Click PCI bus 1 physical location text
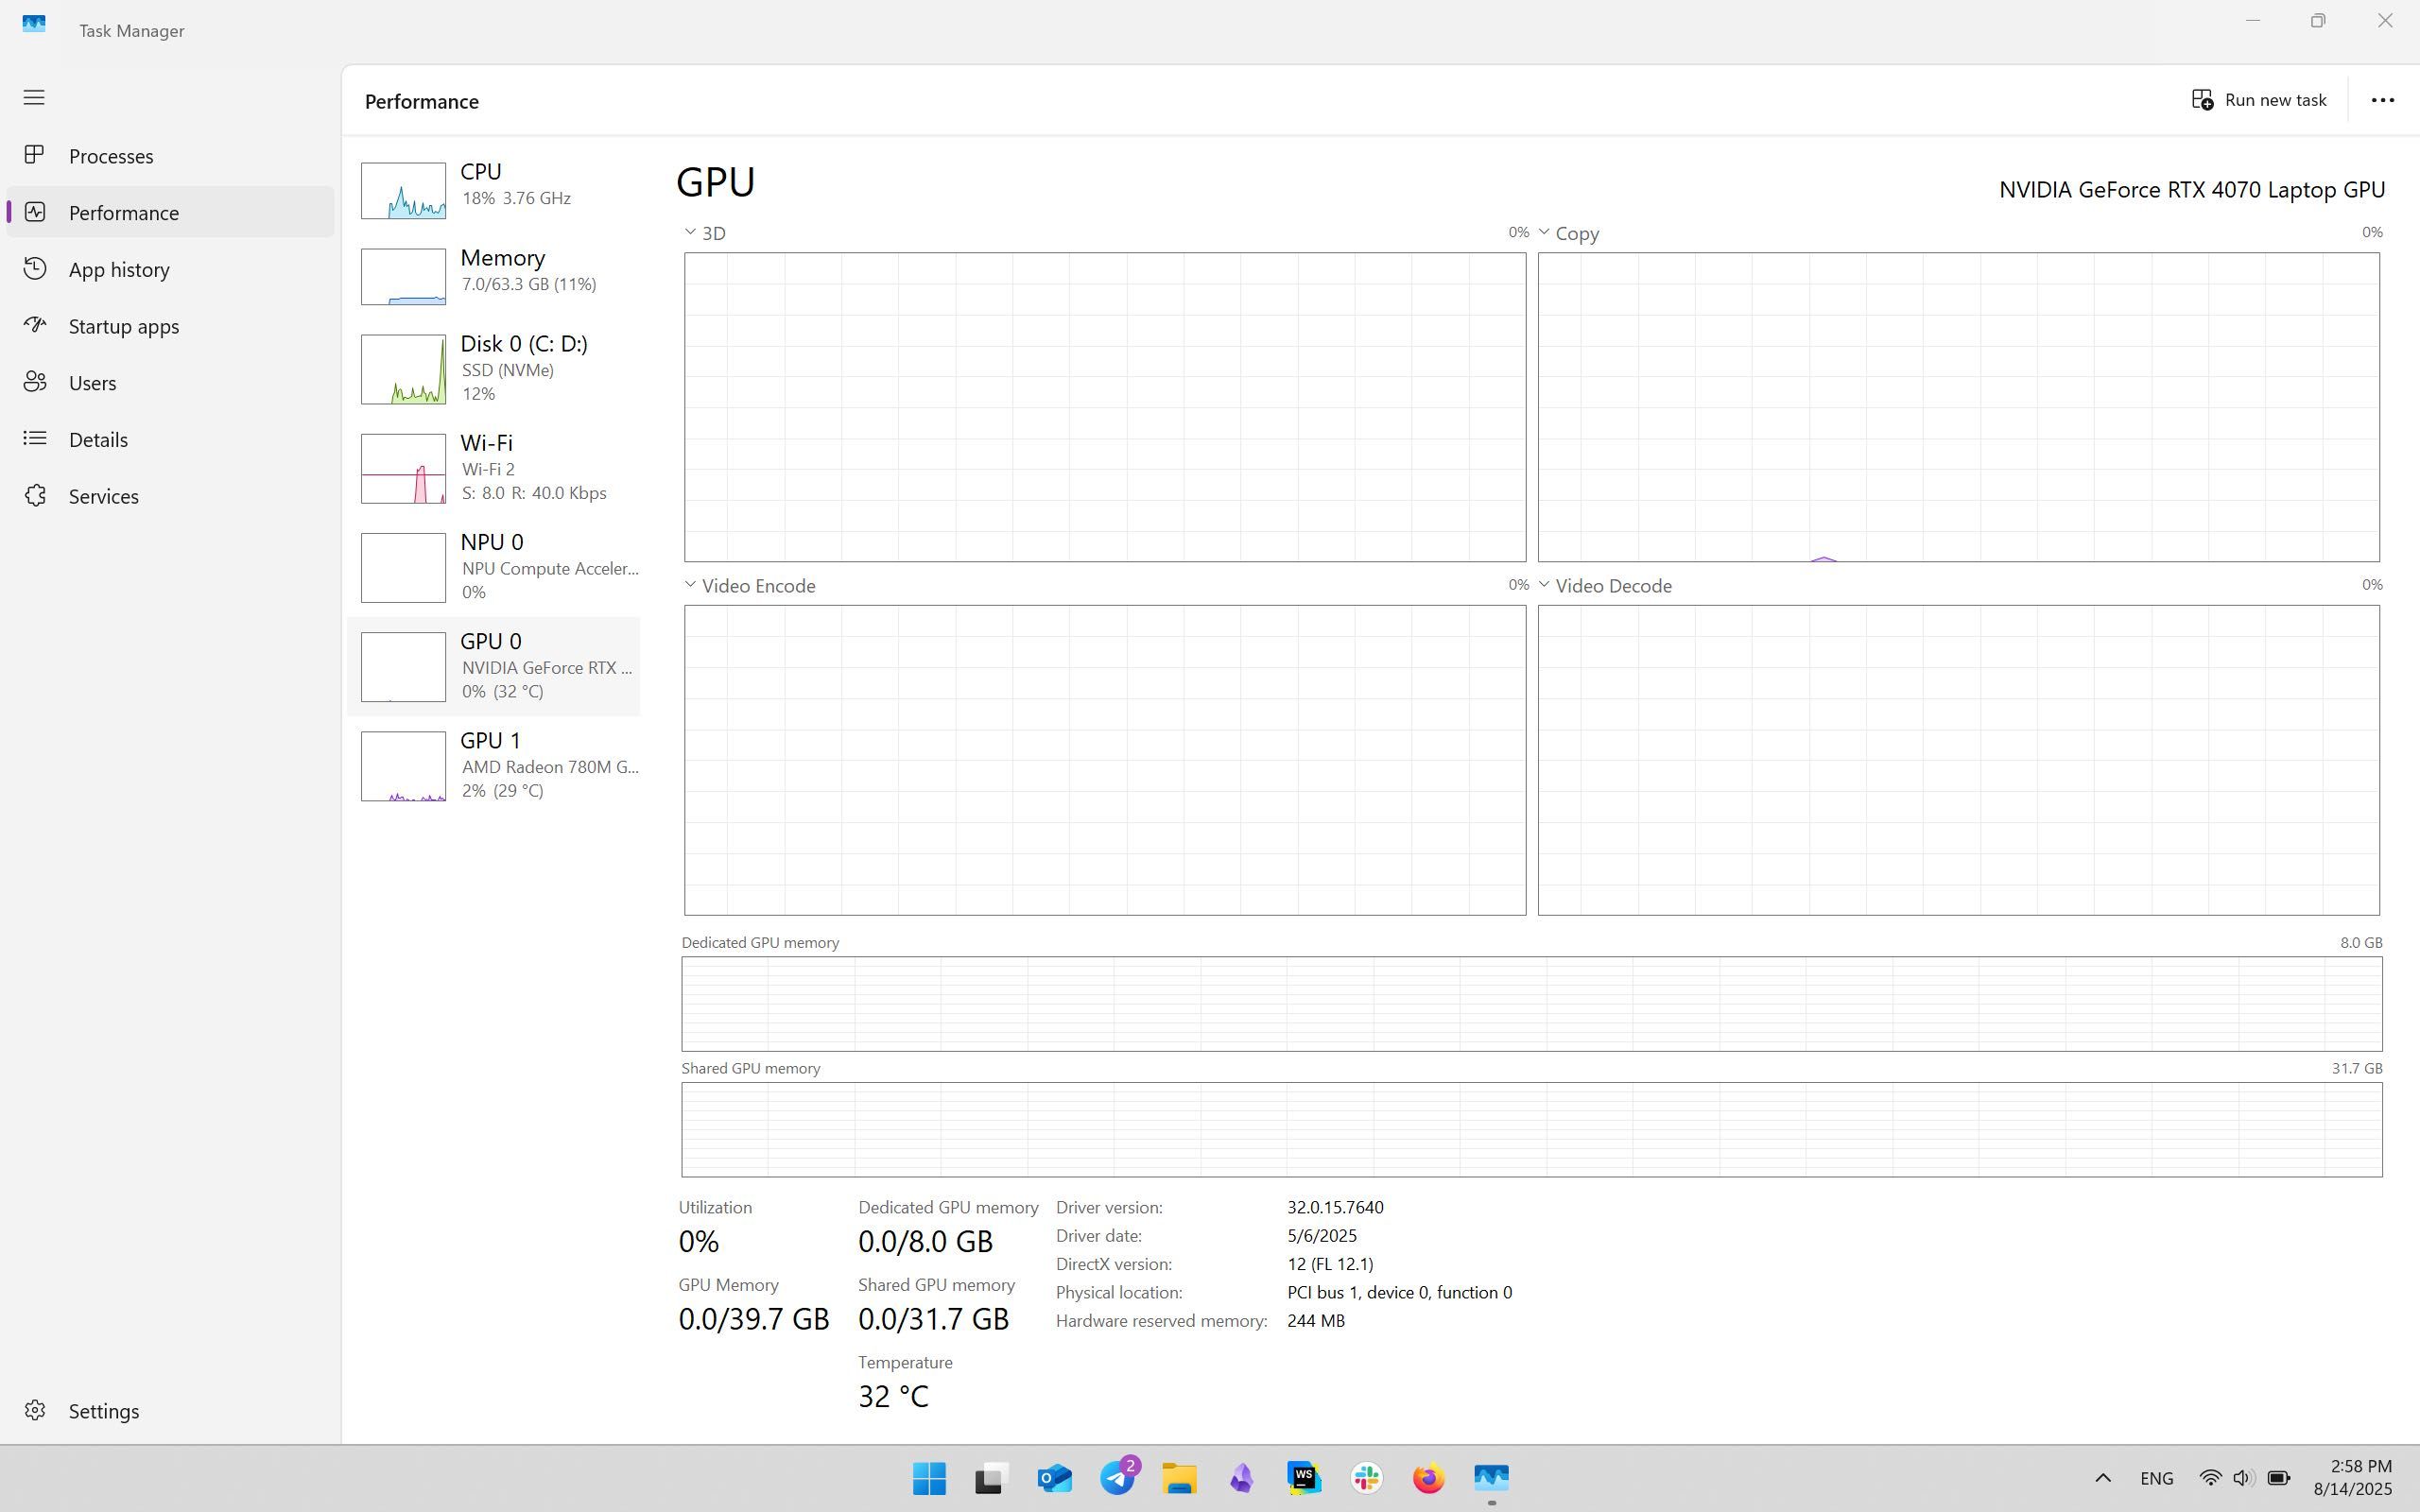 (1399, 1292)
